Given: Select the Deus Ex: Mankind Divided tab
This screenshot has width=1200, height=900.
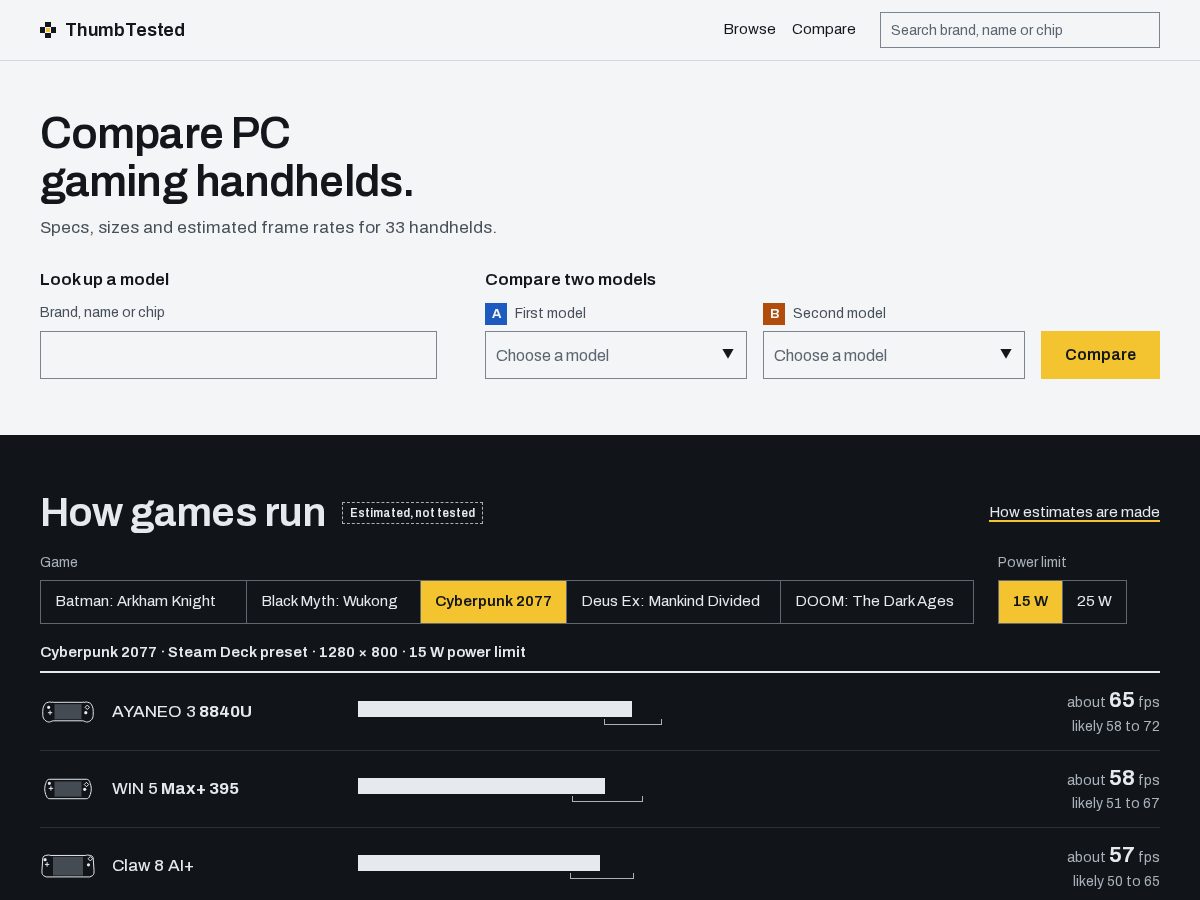Looking at the screenshot, I should (x=673, y=602).
